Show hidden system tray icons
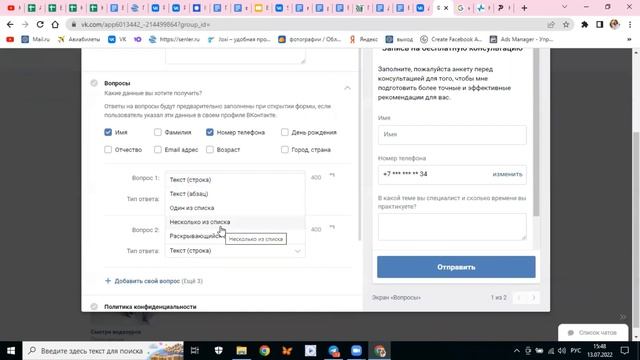640x360 pixels. click(516, 351)
